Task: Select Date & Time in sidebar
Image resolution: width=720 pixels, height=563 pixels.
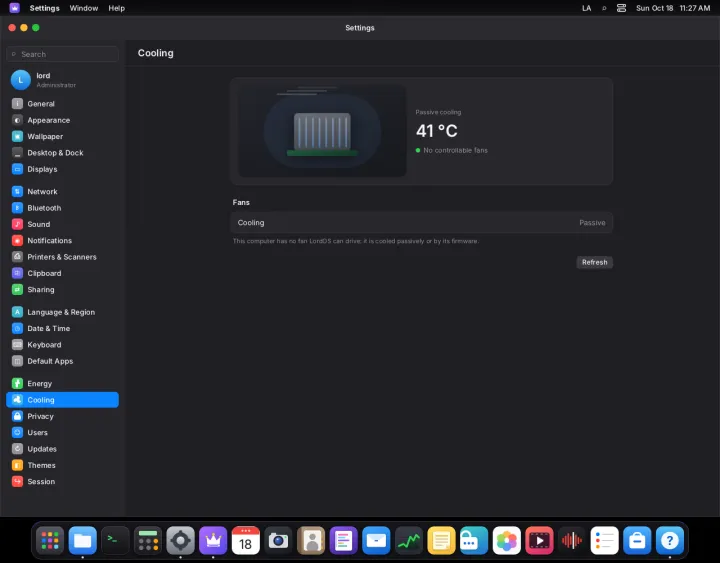Action: (62, 328)
